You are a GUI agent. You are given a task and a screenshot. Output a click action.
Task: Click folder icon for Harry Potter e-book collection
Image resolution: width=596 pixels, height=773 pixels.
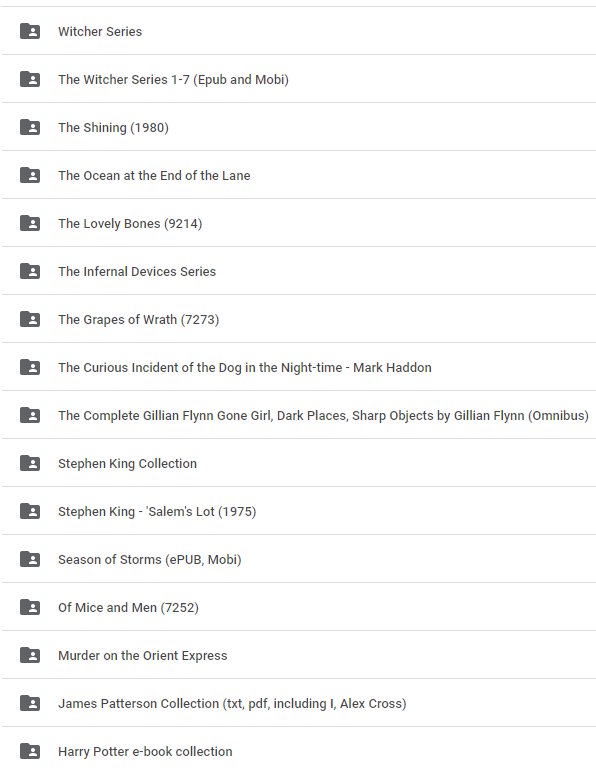point(30,751)
